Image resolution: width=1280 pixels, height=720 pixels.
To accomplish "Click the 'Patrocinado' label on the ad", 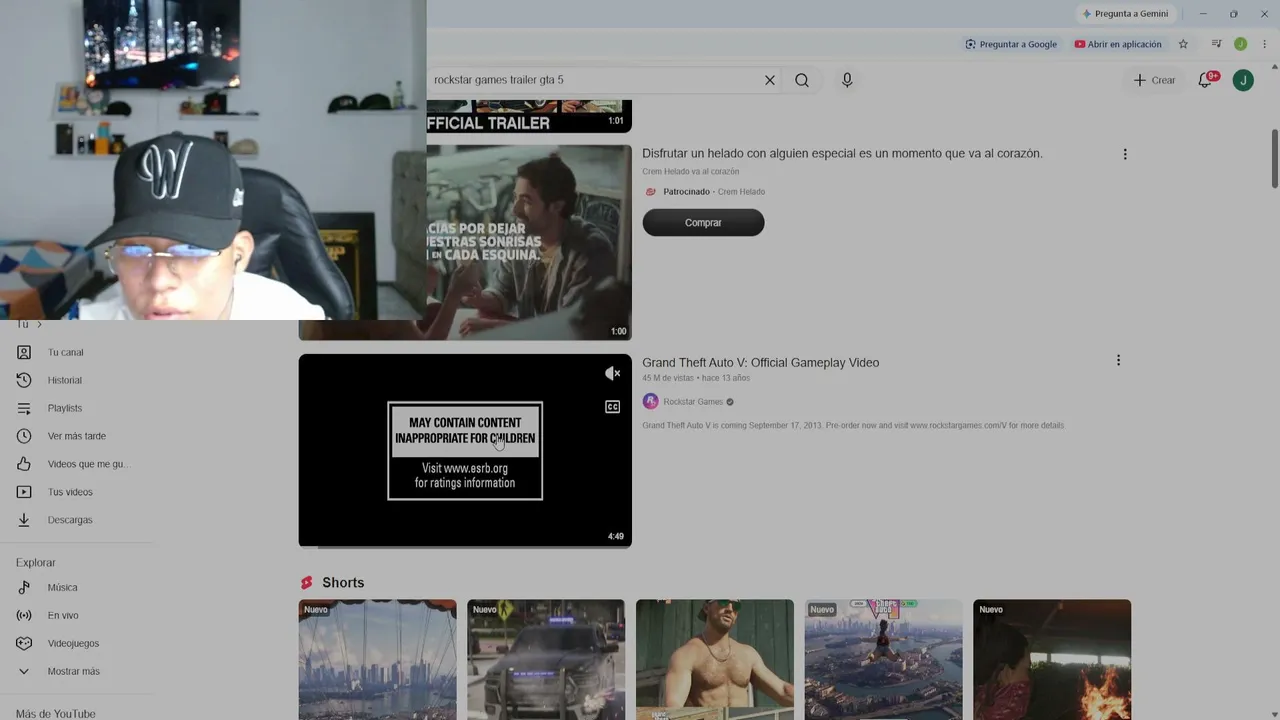I will pyautogui.click(x=686, y=192).
